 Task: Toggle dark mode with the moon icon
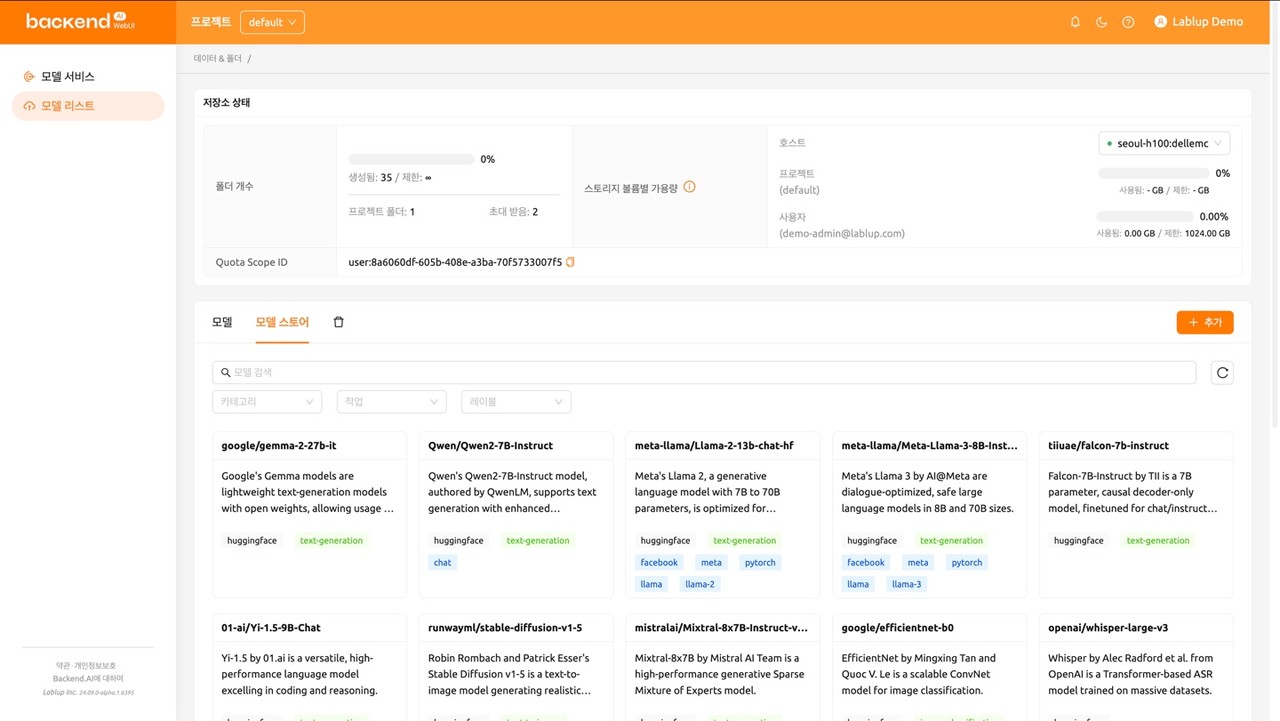(1101, 22)
